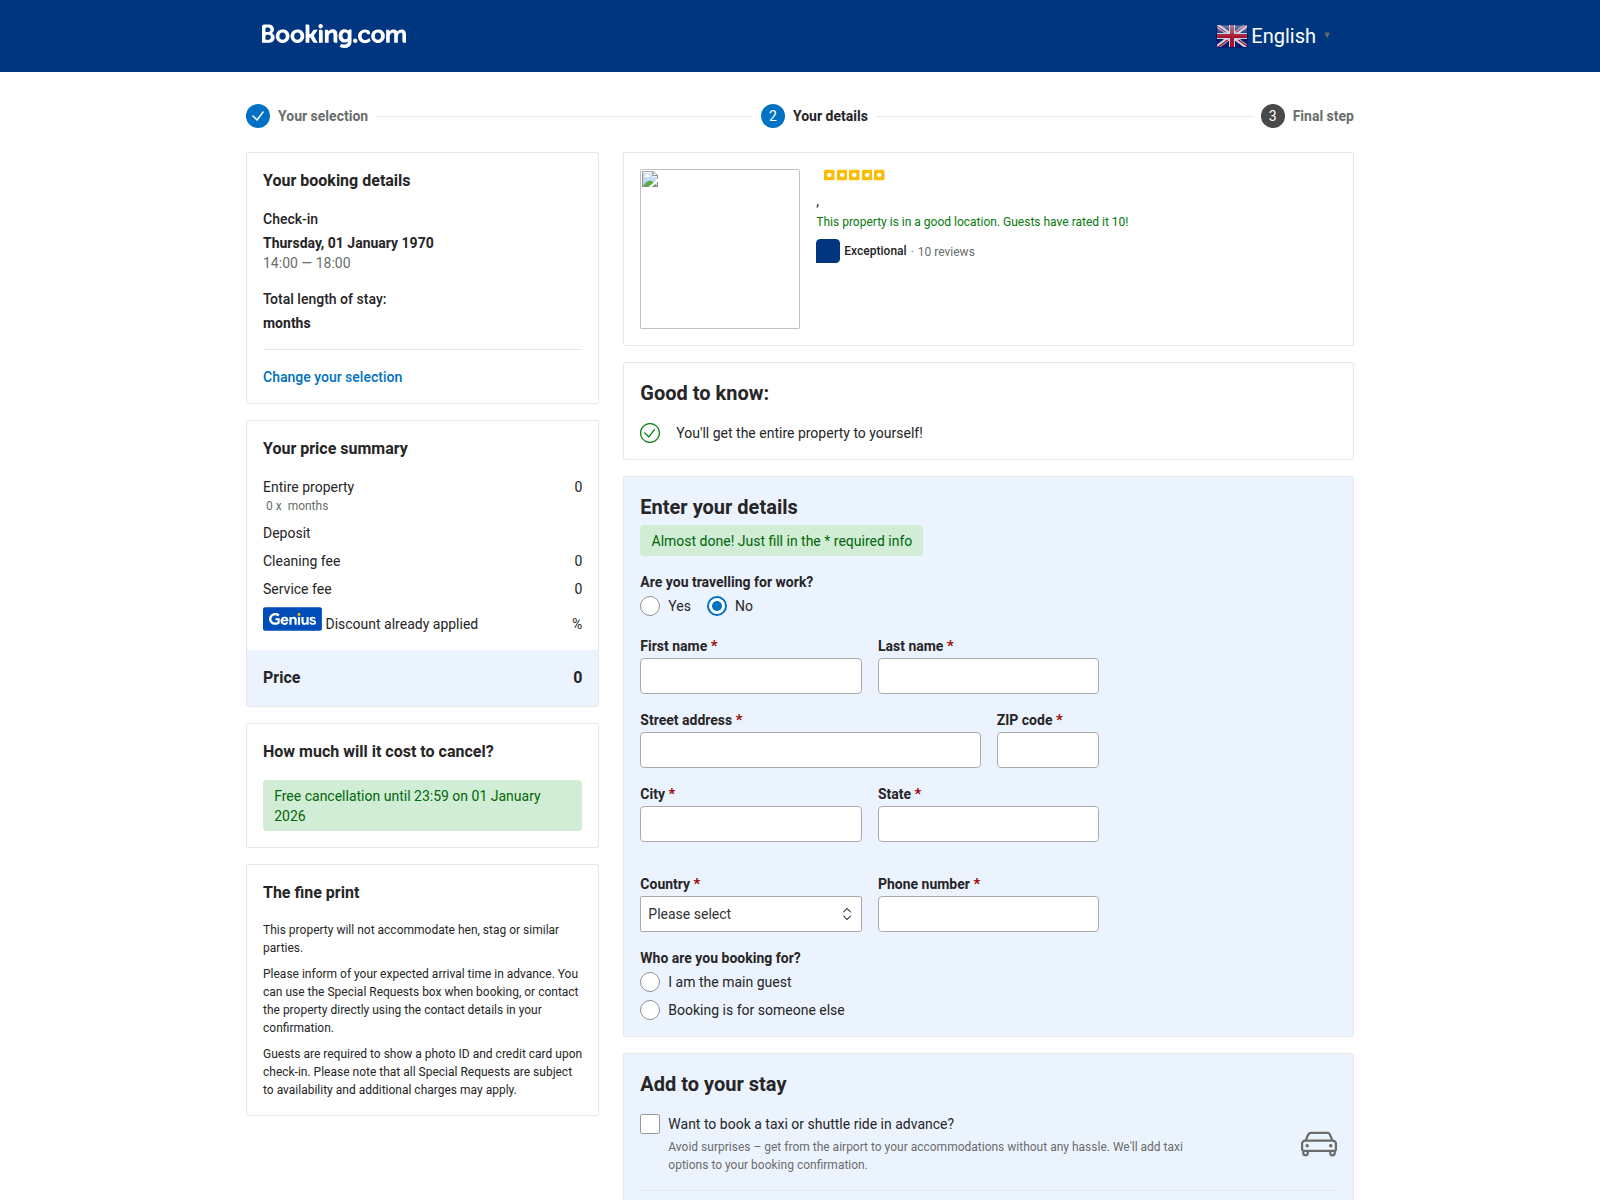1600x1200 pixels.
Task: Click the Entire property price row
Action: (x=422, y=487)
